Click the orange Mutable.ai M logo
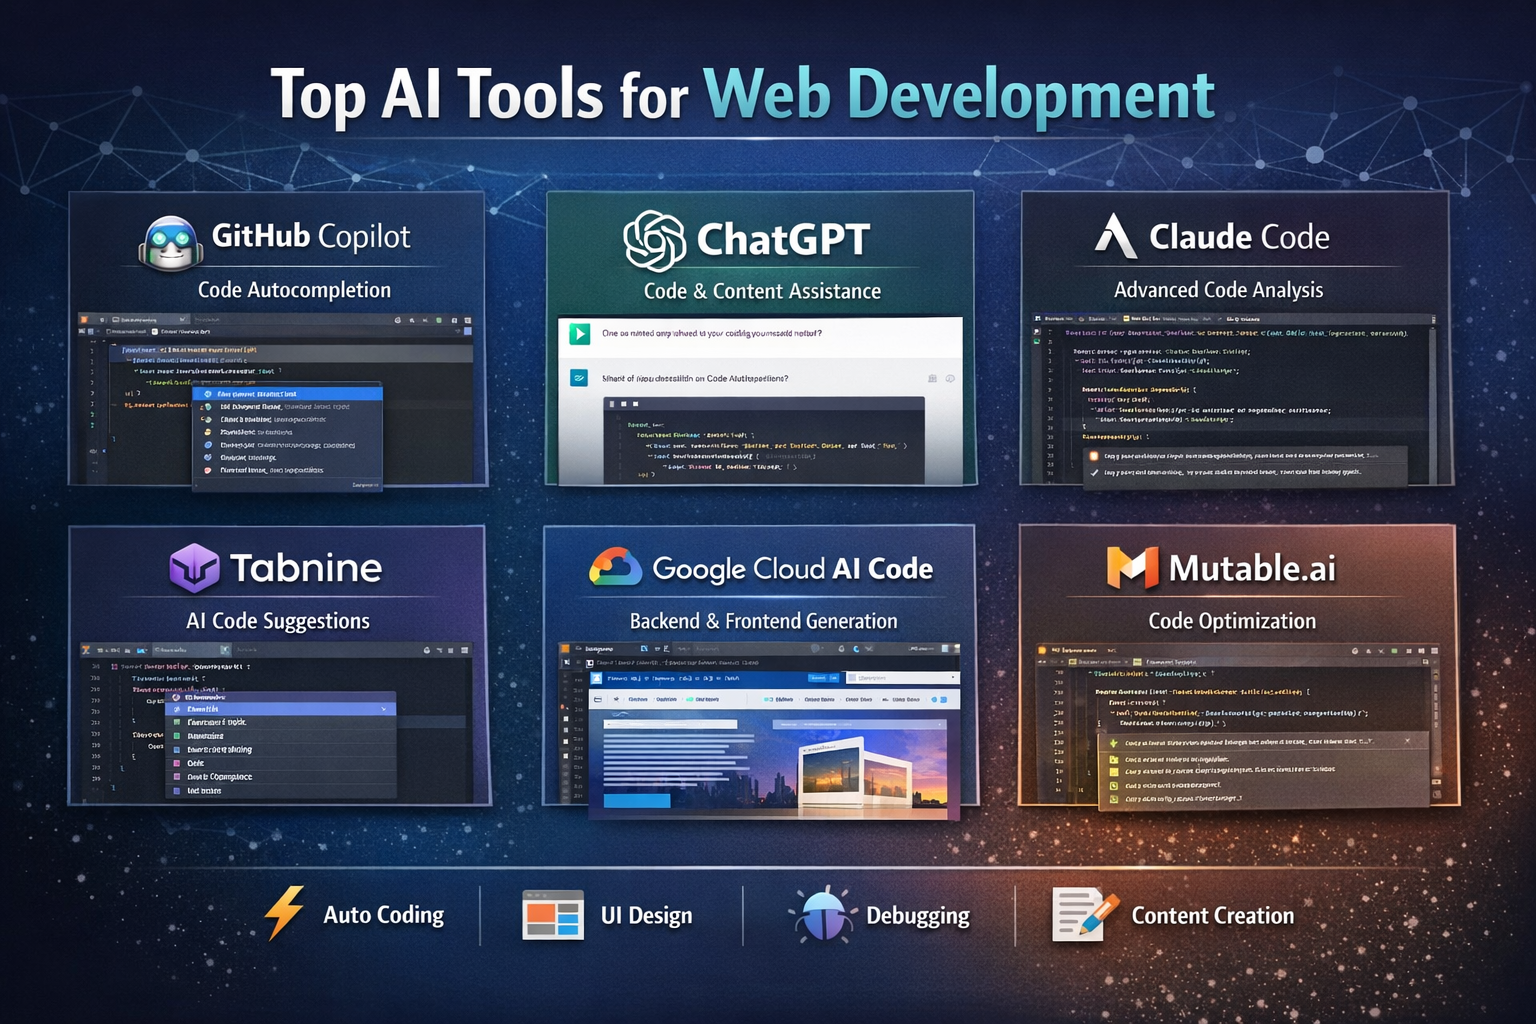 click(x=1132, y=568)
